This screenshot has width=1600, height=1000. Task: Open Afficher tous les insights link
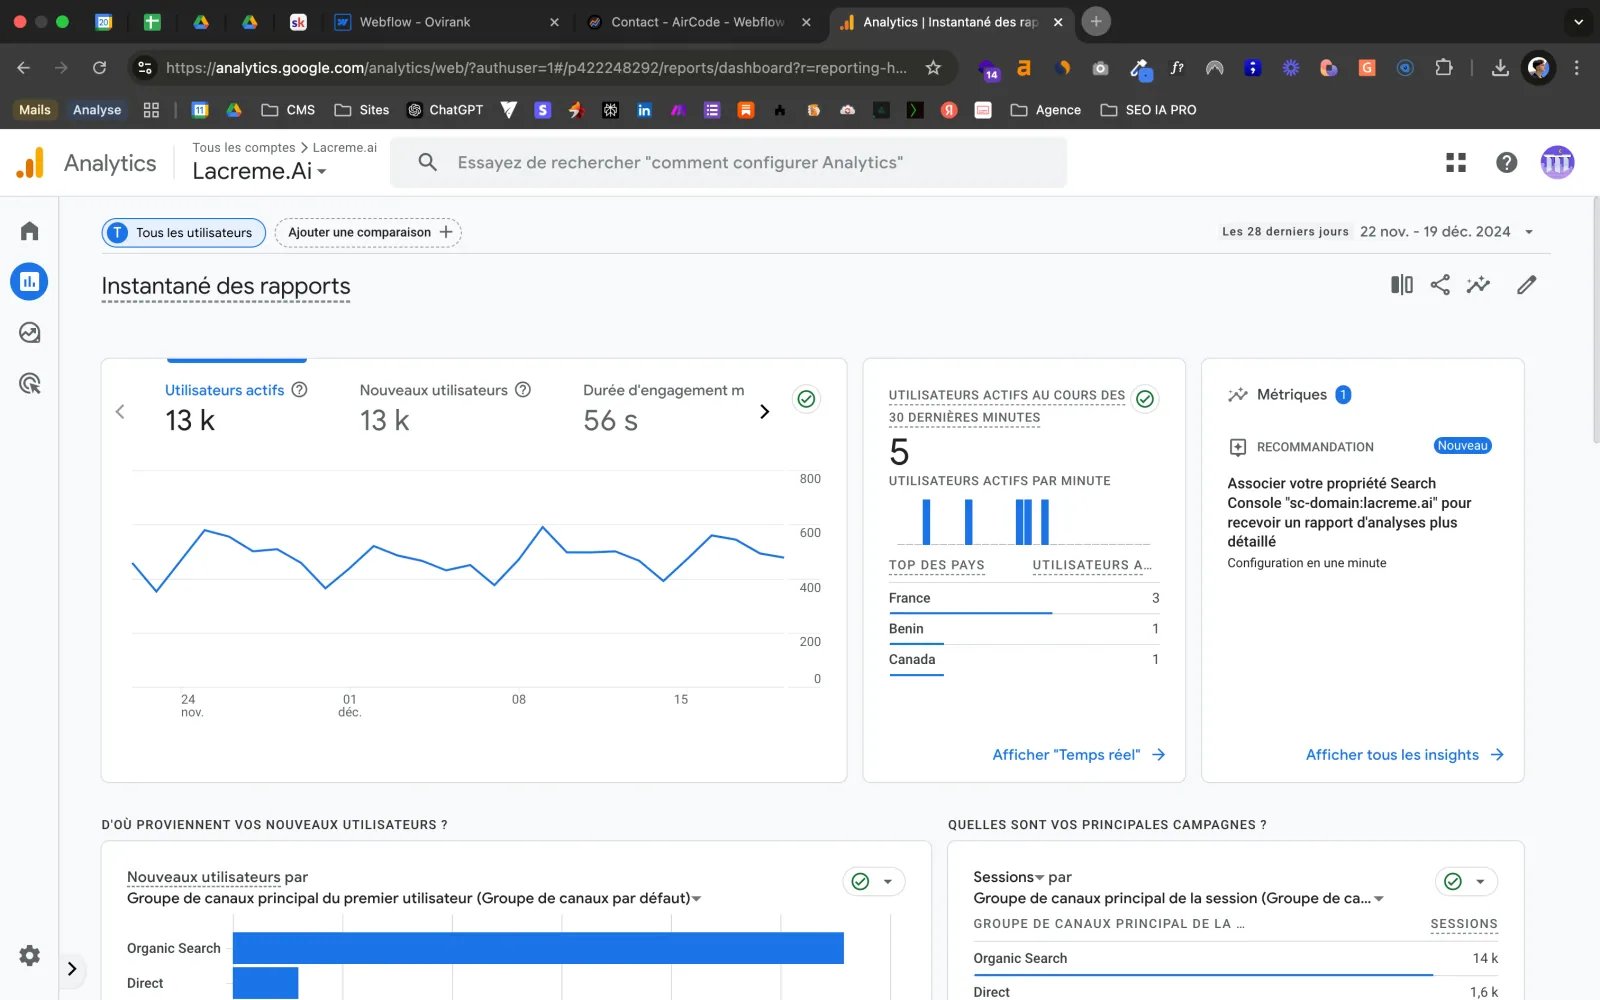[x=1405, y=755]
